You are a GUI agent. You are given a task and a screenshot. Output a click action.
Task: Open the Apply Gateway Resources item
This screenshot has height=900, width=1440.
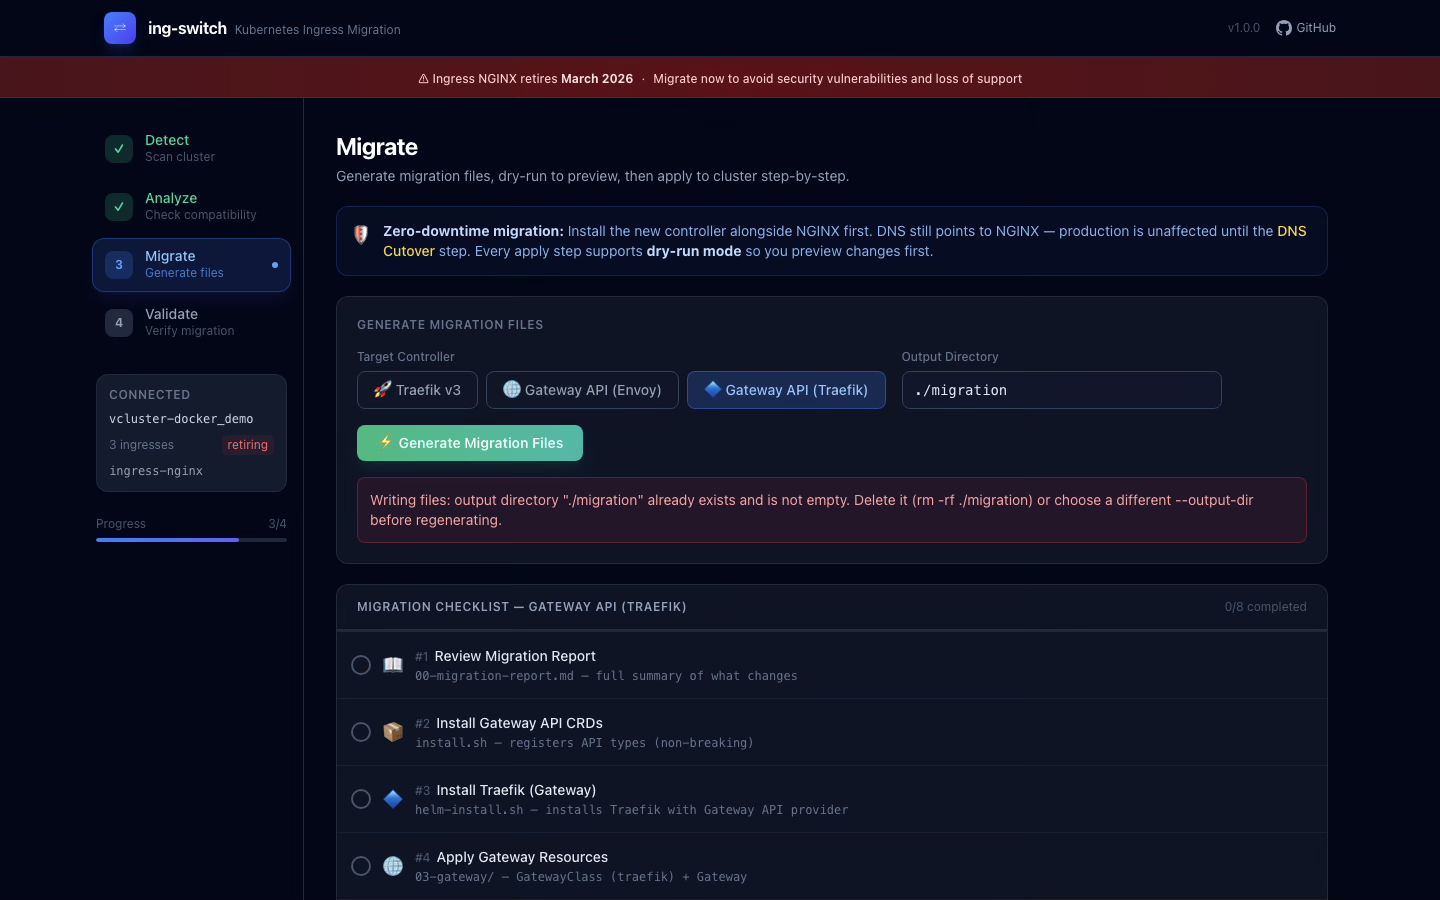point(832,866)
